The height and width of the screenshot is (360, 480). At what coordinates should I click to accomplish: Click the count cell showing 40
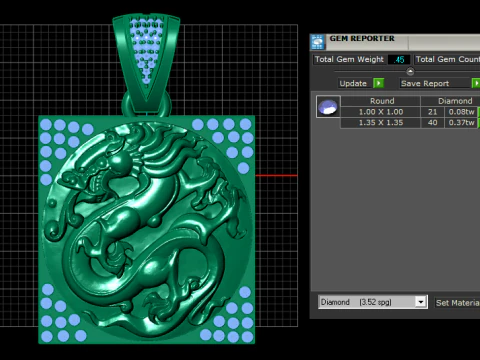pyautogui.click(x=432, y=123)
